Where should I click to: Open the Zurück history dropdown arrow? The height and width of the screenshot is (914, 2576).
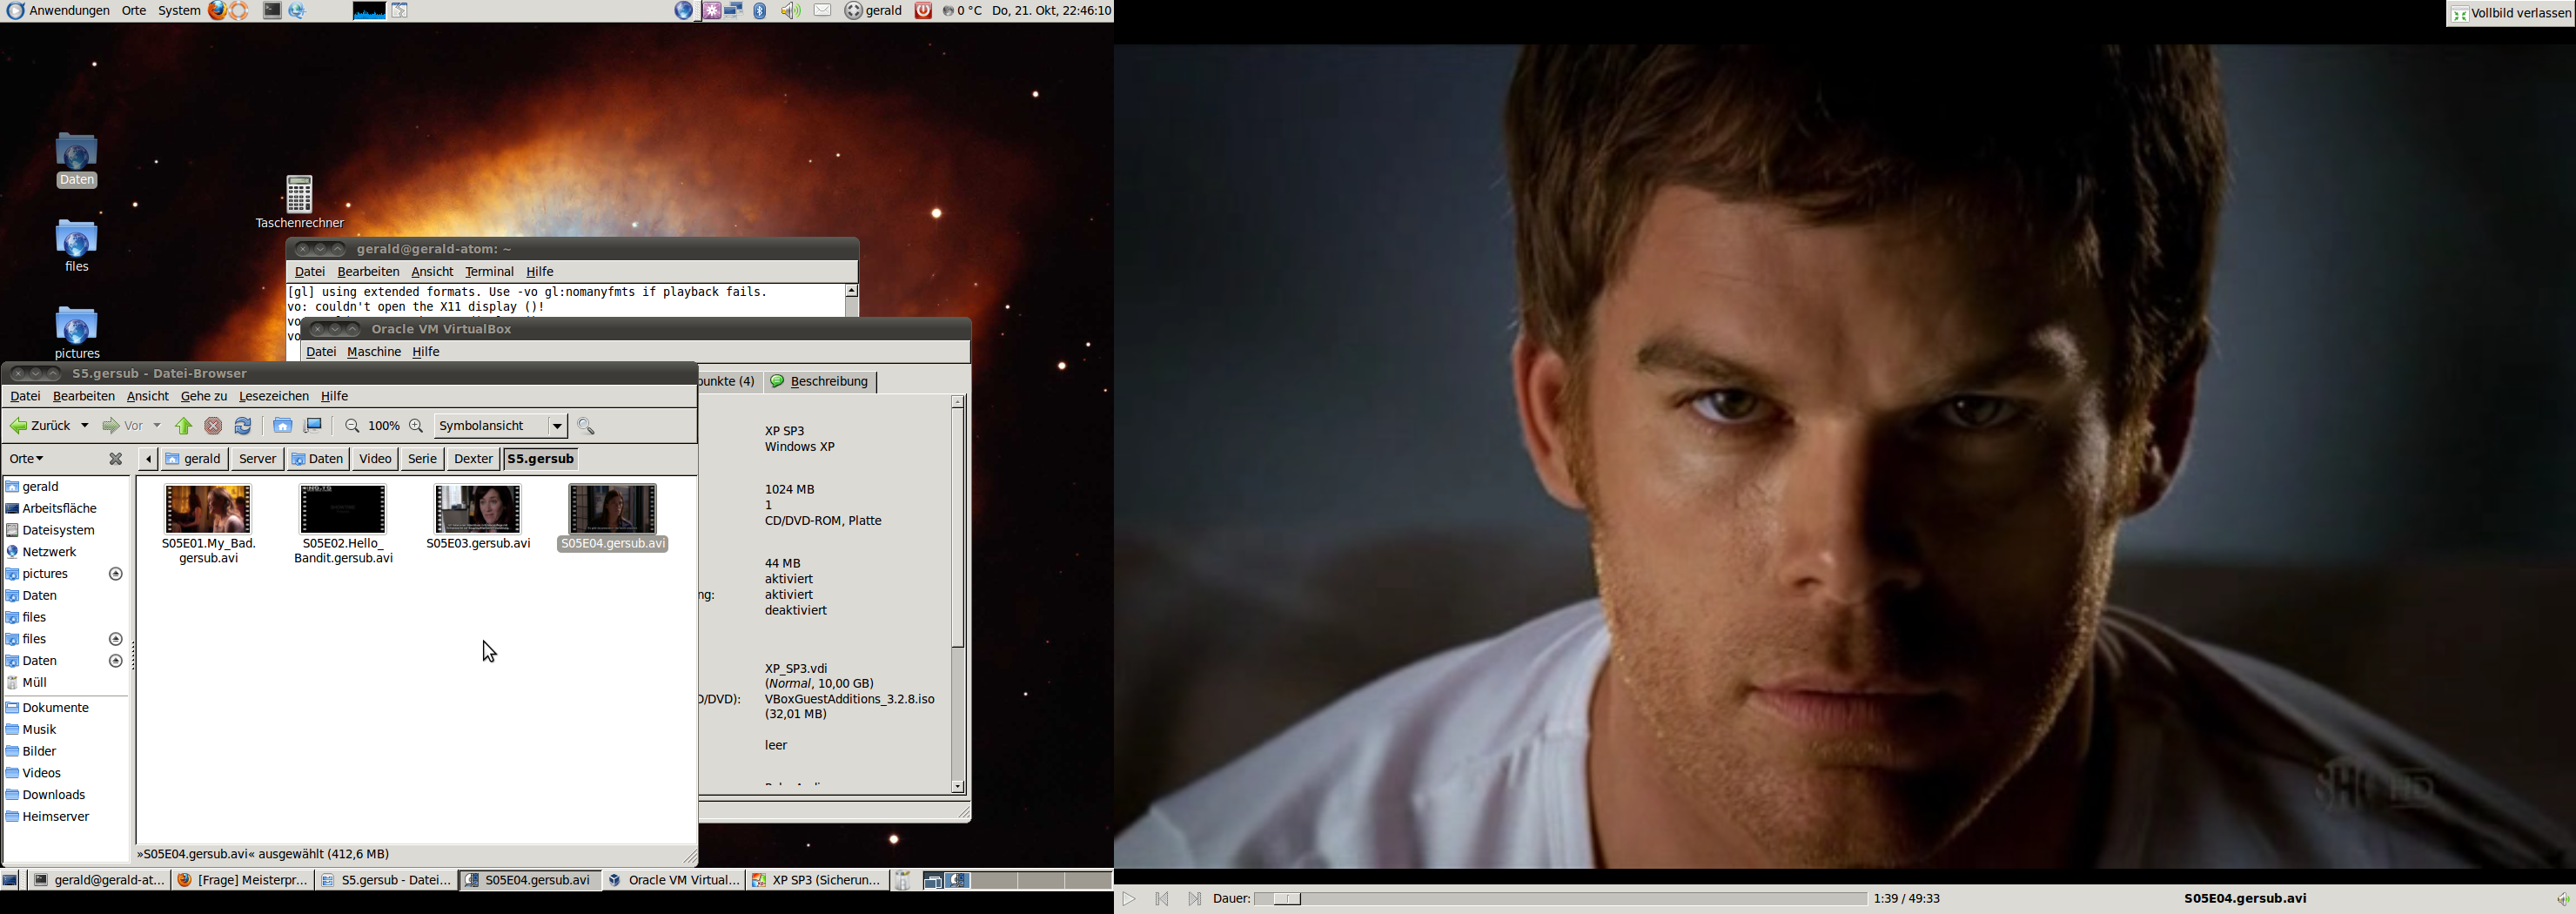point(85,427)
